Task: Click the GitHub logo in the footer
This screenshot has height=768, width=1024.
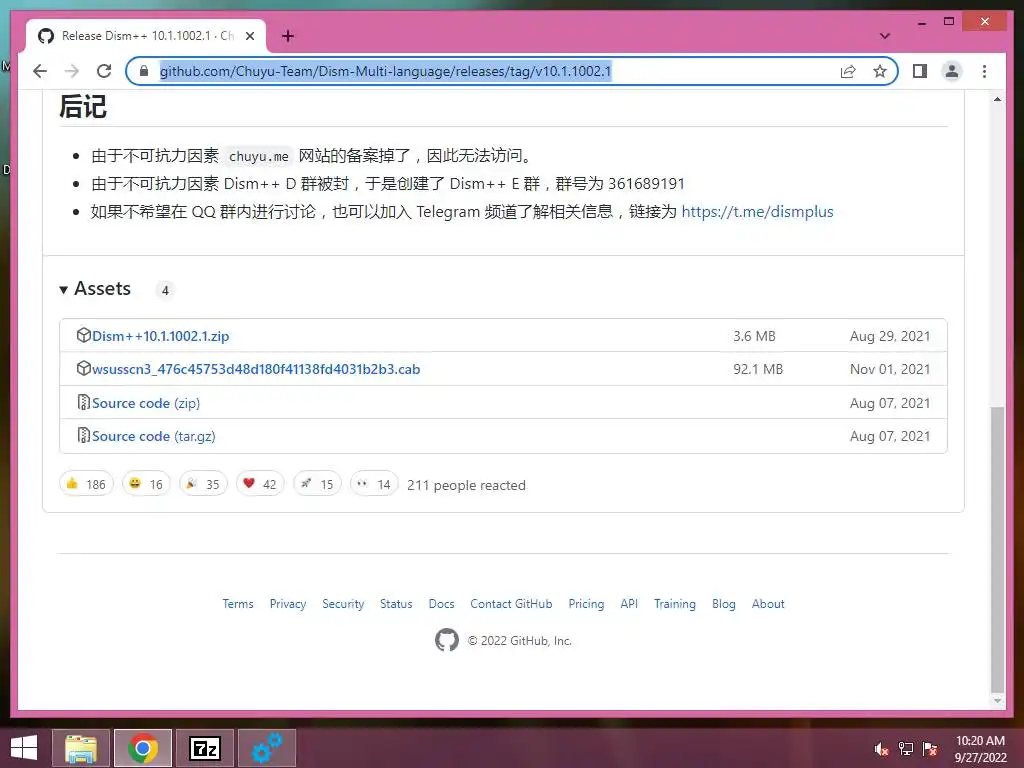Action: click(447, 640)
